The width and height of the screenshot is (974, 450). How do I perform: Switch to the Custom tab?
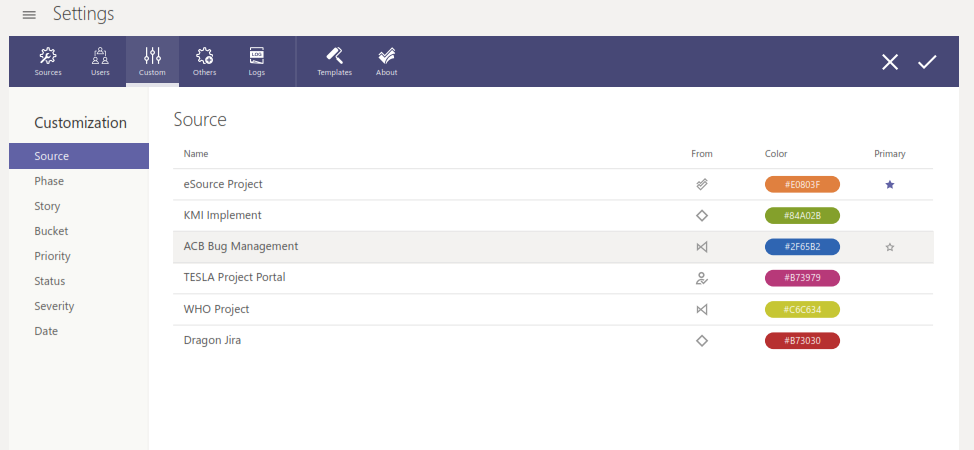[x=152, y=61]
